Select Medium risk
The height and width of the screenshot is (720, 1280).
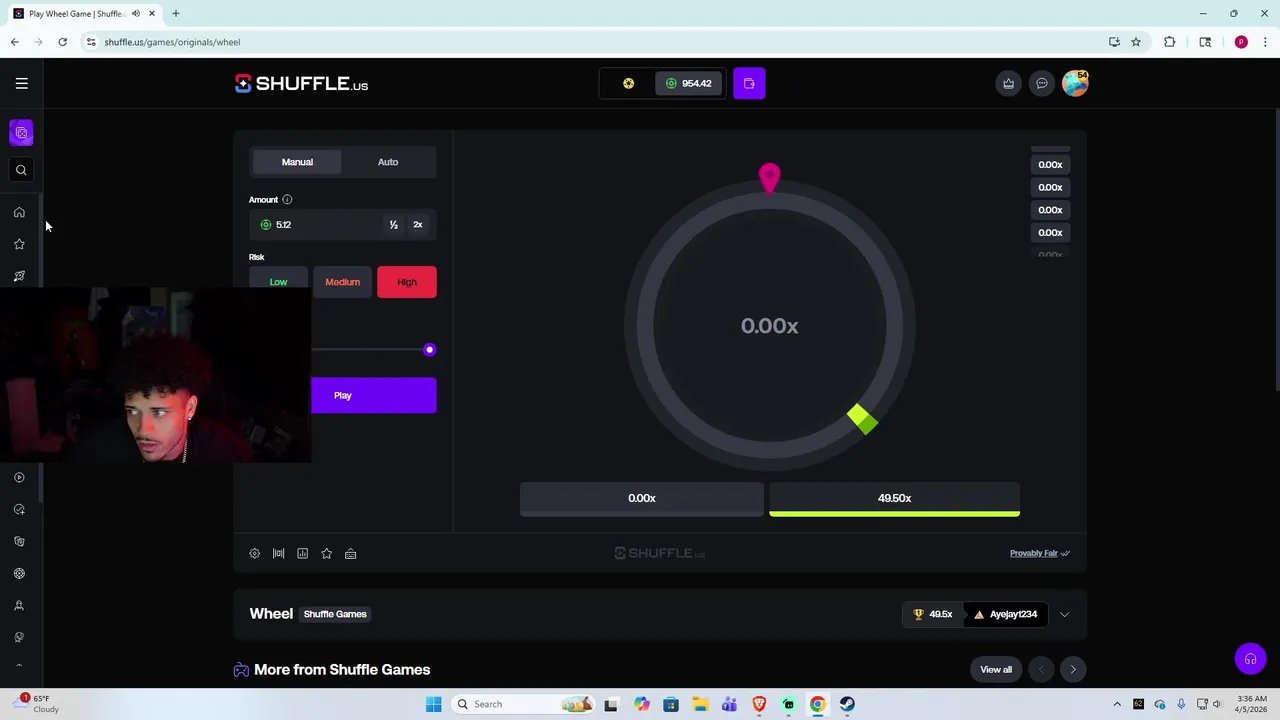342,282
